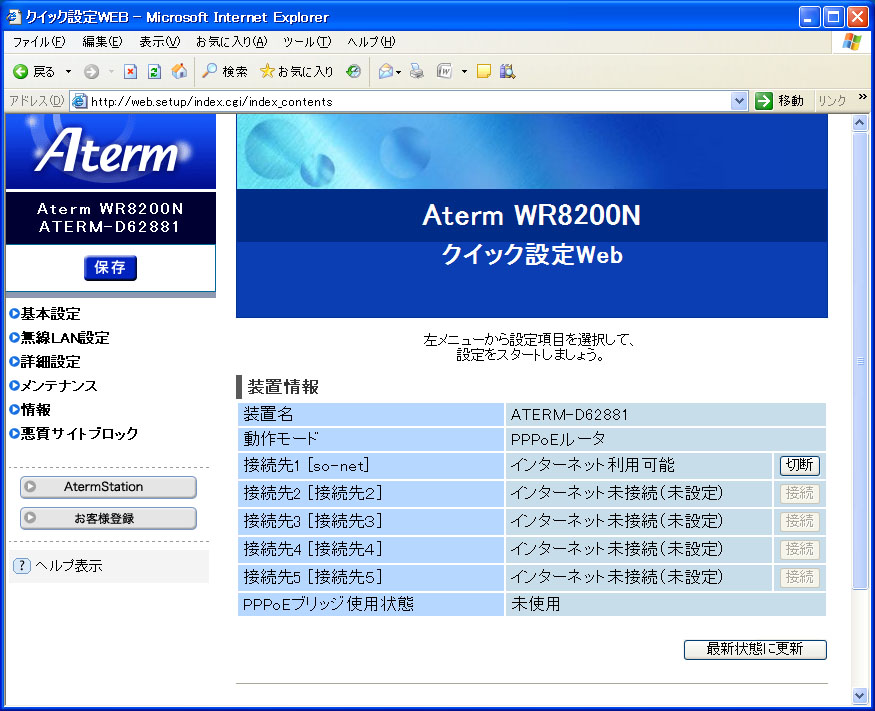Viewport: 875px width, 711px height.
Task: Click the blue 保存 button
Action: tap(110, 268)
